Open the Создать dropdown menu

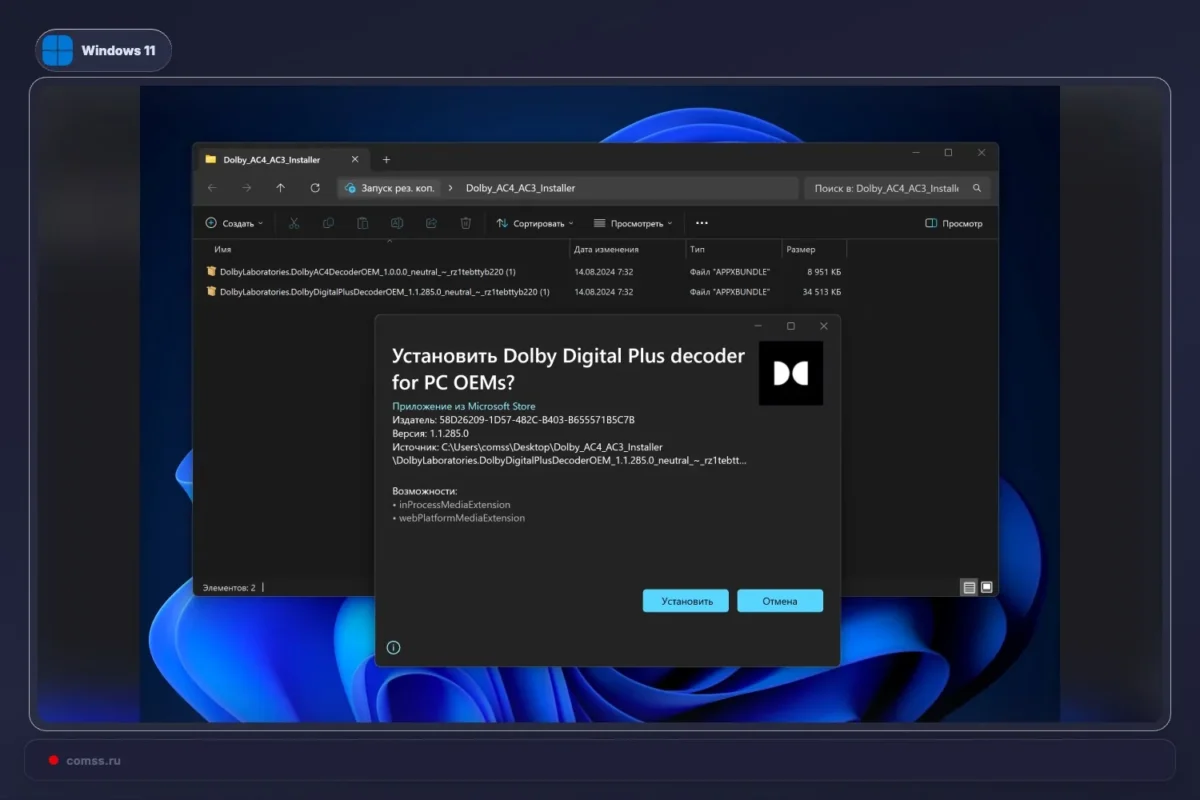coord(234,224)
